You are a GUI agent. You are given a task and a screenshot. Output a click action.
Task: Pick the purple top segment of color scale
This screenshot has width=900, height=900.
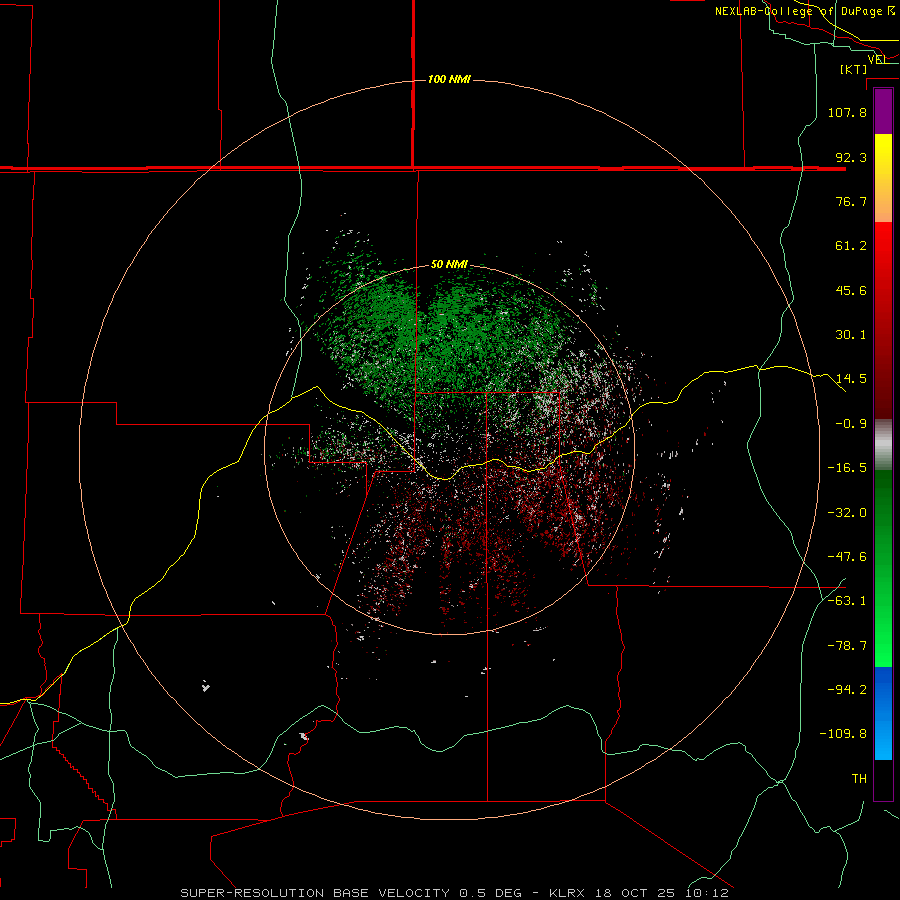tap(883, 111)
